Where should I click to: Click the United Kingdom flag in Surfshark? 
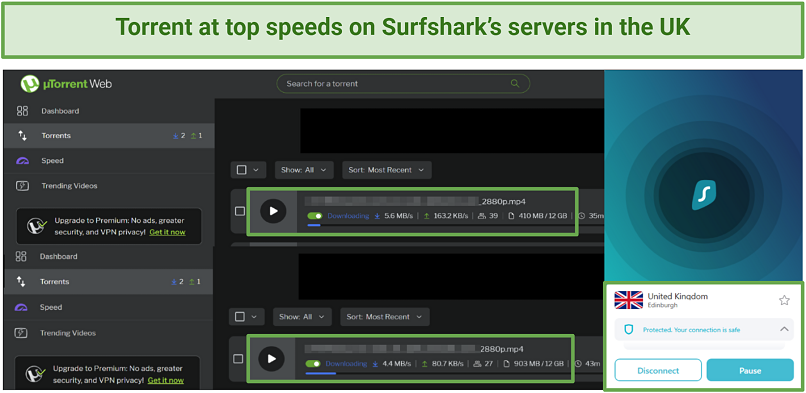tap(629, 300)
